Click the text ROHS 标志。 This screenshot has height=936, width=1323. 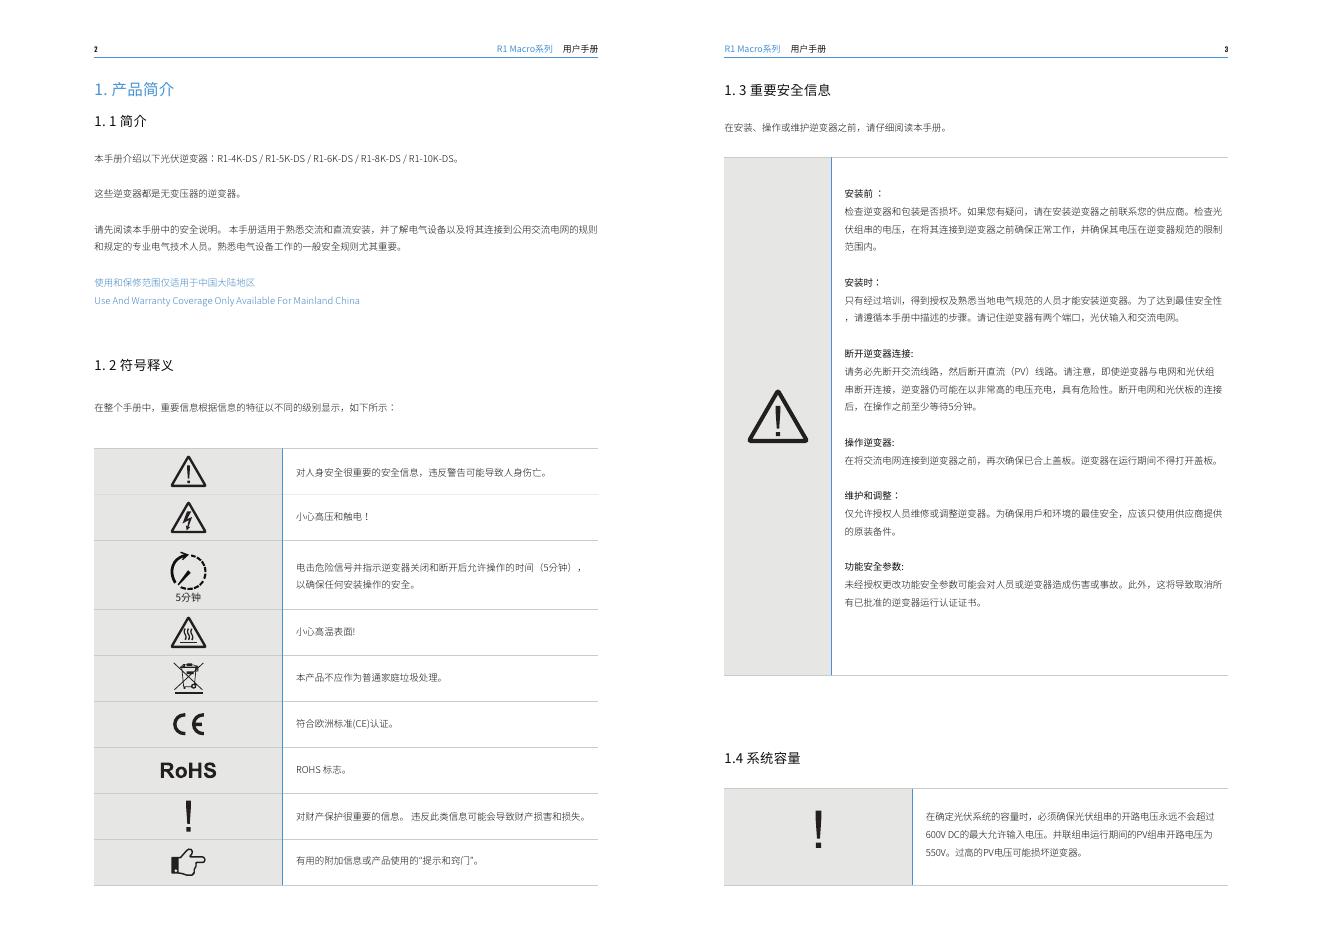(x=322, y=770)
